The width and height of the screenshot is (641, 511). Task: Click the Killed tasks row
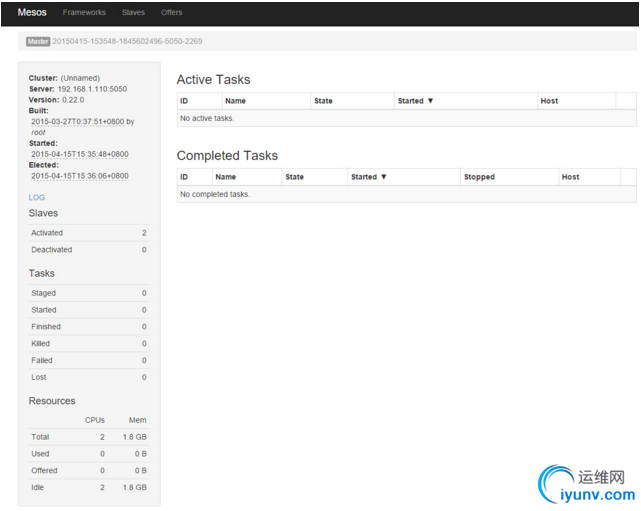pos(89,343)
